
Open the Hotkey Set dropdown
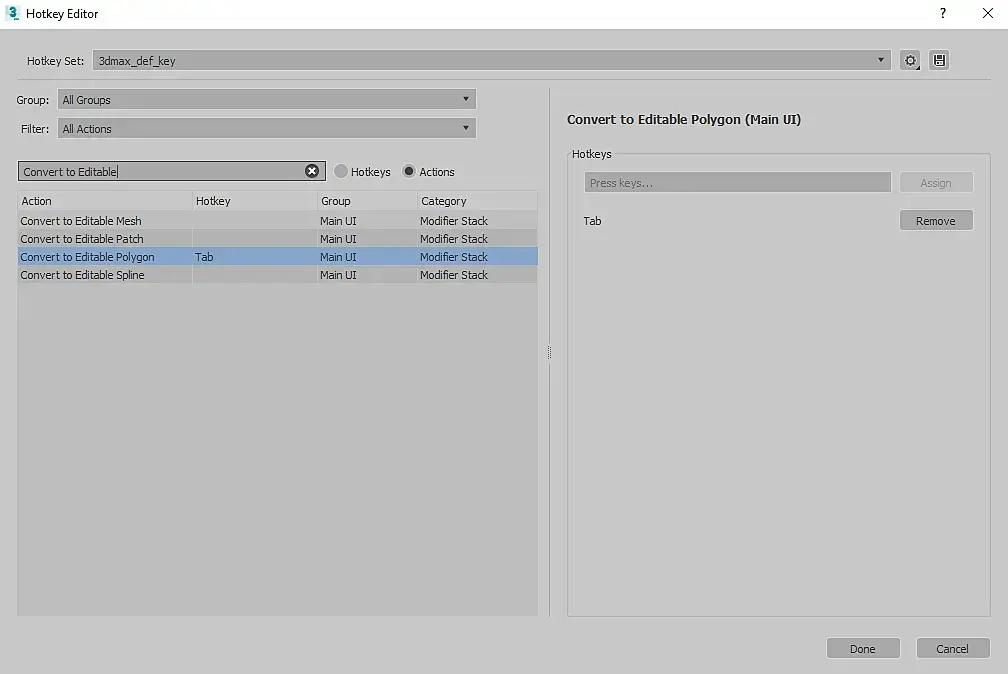(x=491, y=60)
